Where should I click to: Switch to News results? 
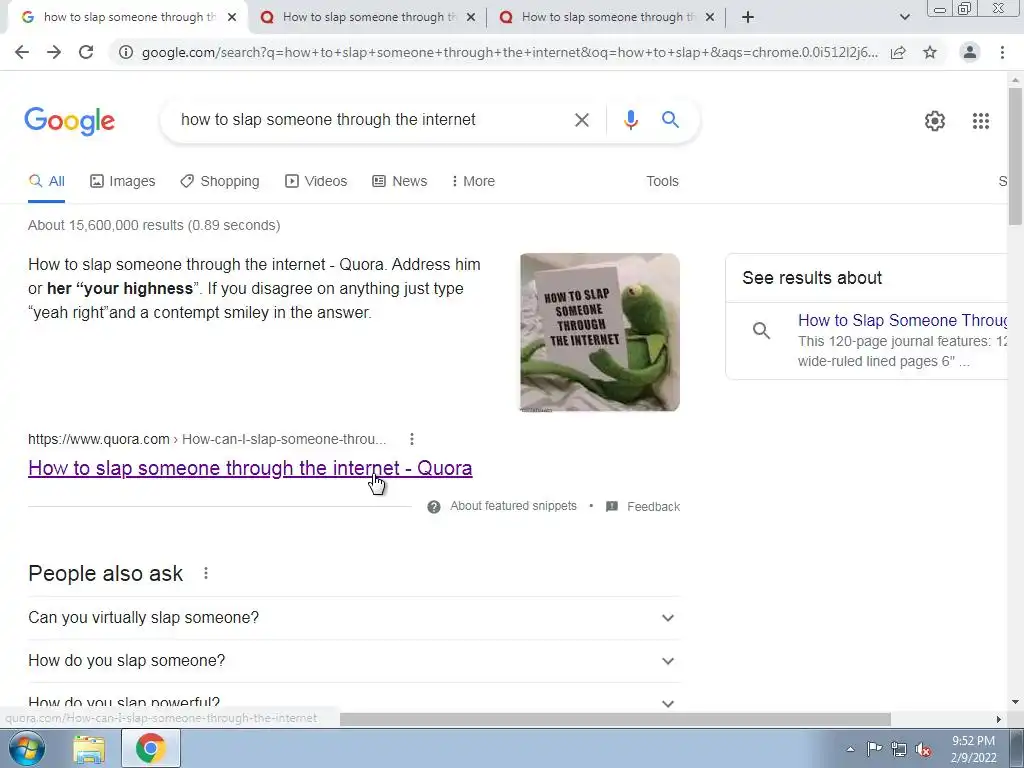coord(400,182)
